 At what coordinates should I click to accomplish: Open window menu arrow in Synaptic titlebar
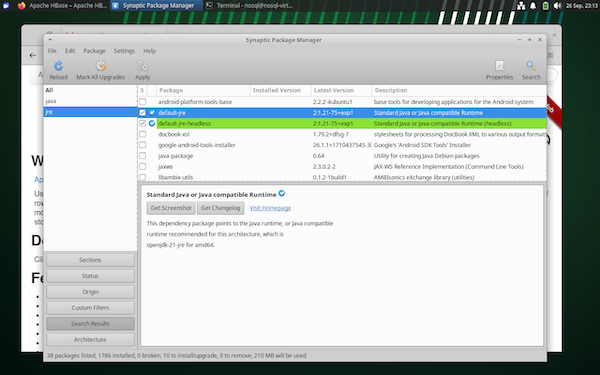(x=50, y=40)
